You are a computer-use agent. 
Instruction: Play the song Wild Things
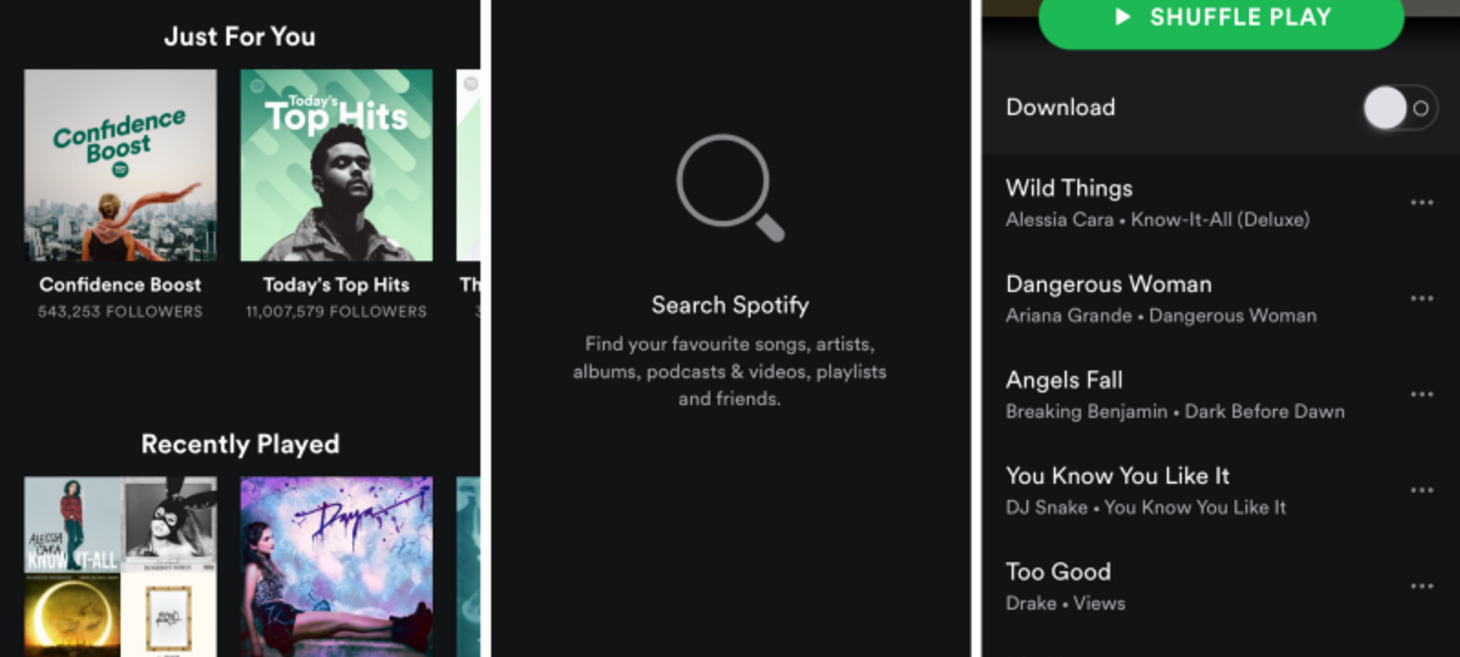tap(1069, 188)
